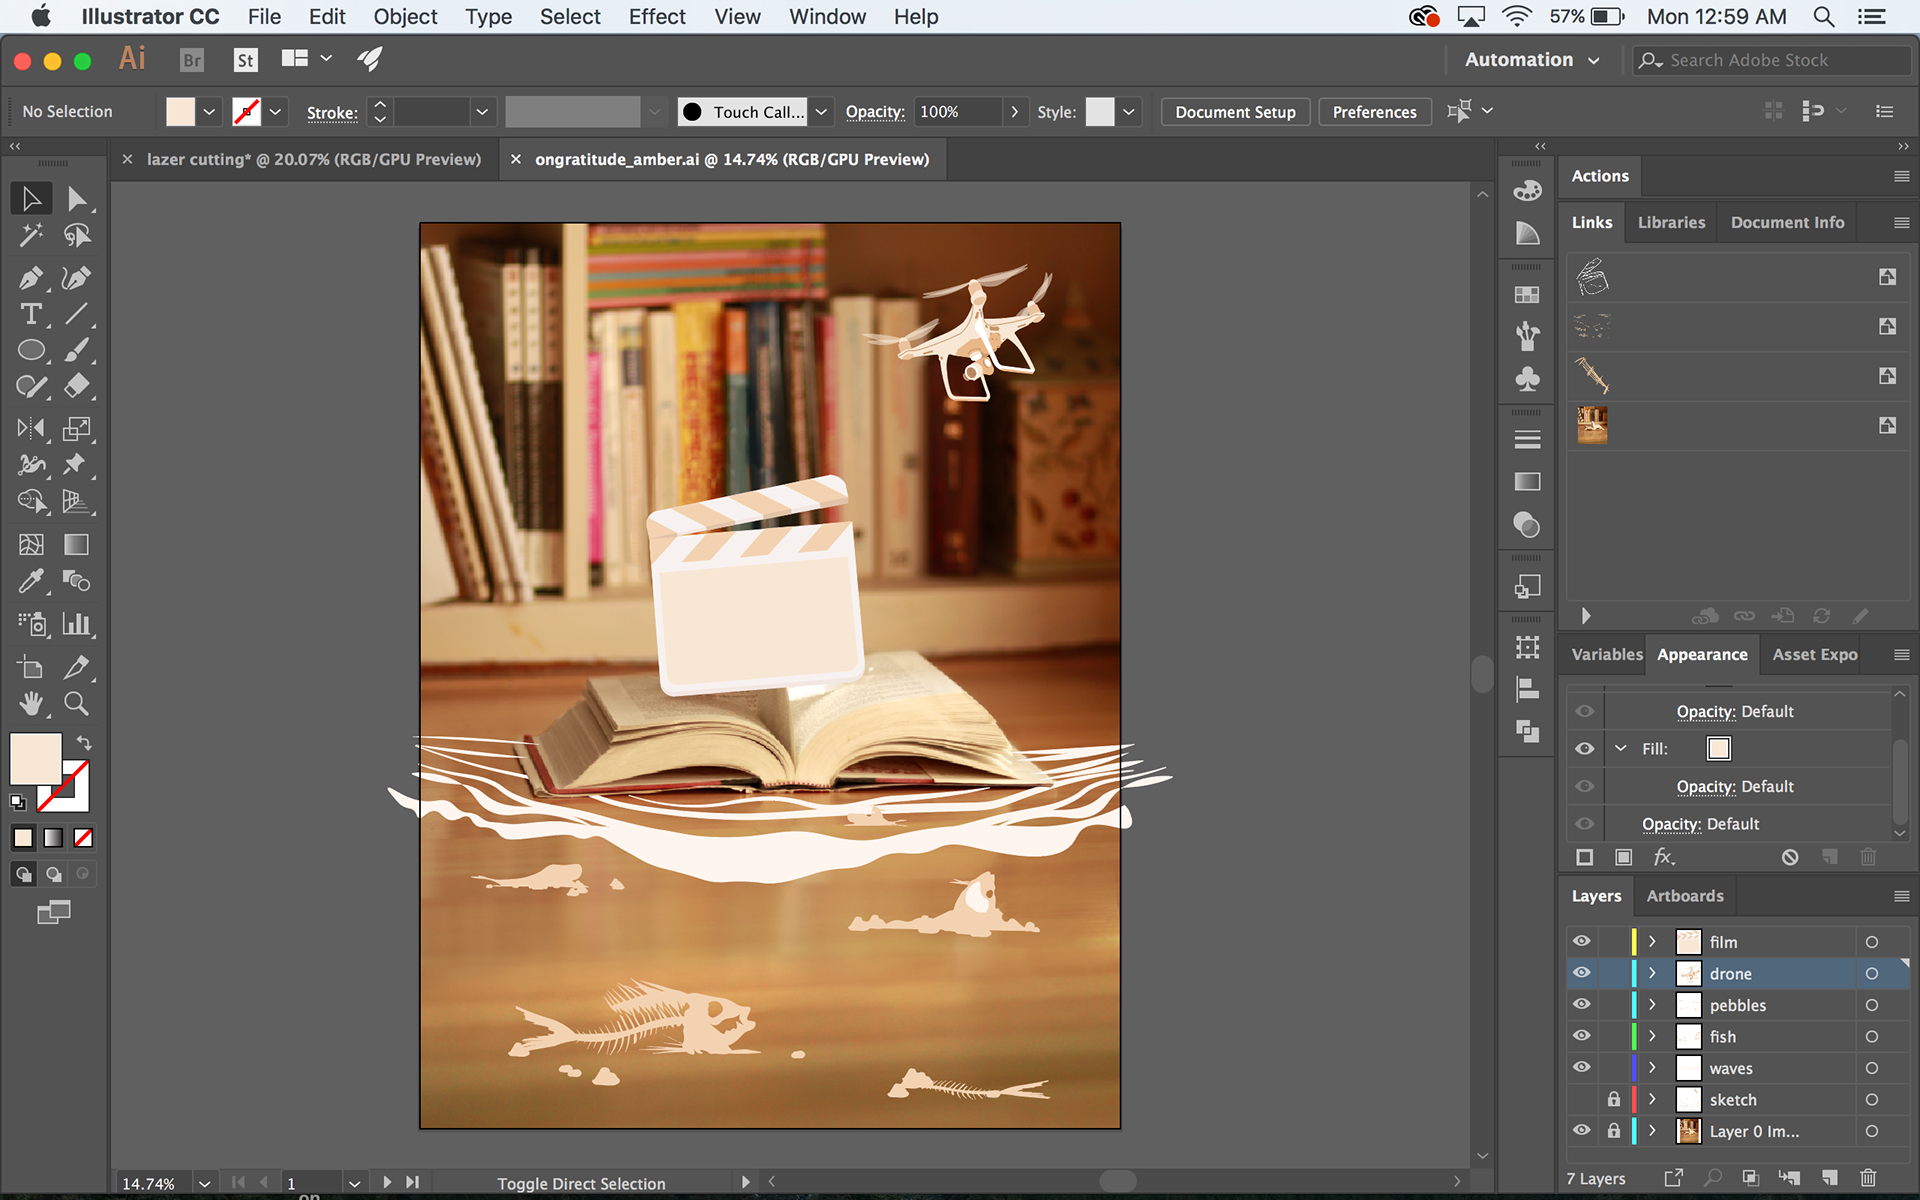Pick the Eyedropper tool
The width and height of the screenshot is (1920, 1200).
(x=30, y=581)
